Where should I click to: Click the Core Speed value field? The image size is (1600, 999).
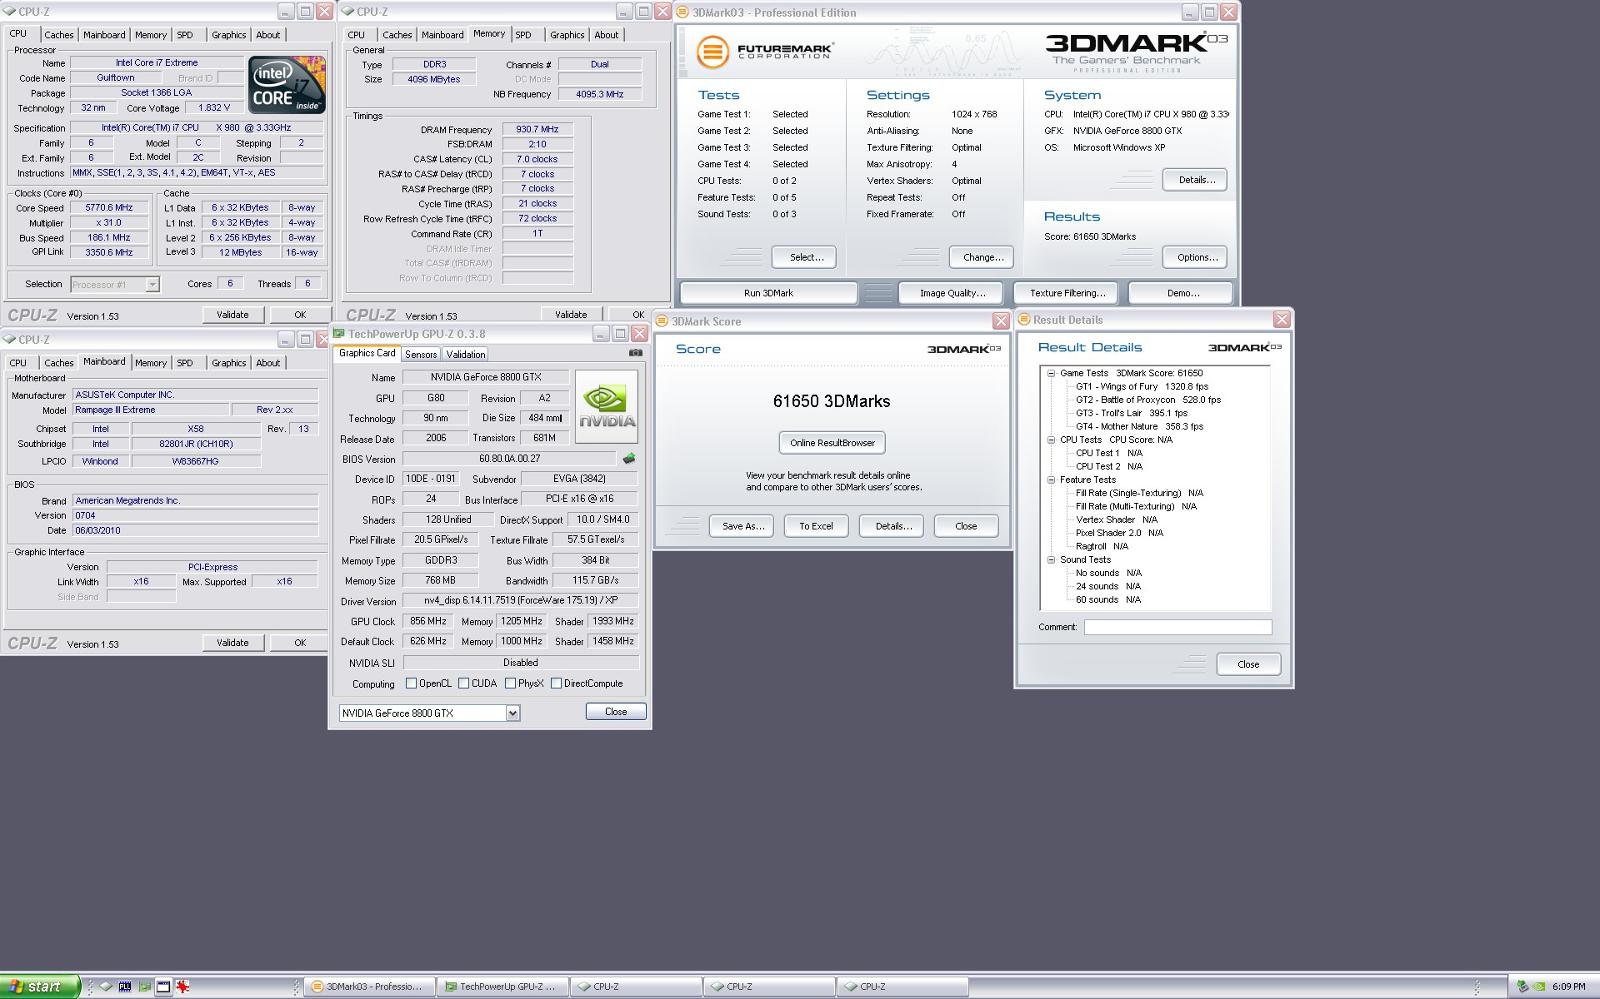coord(108,208)
